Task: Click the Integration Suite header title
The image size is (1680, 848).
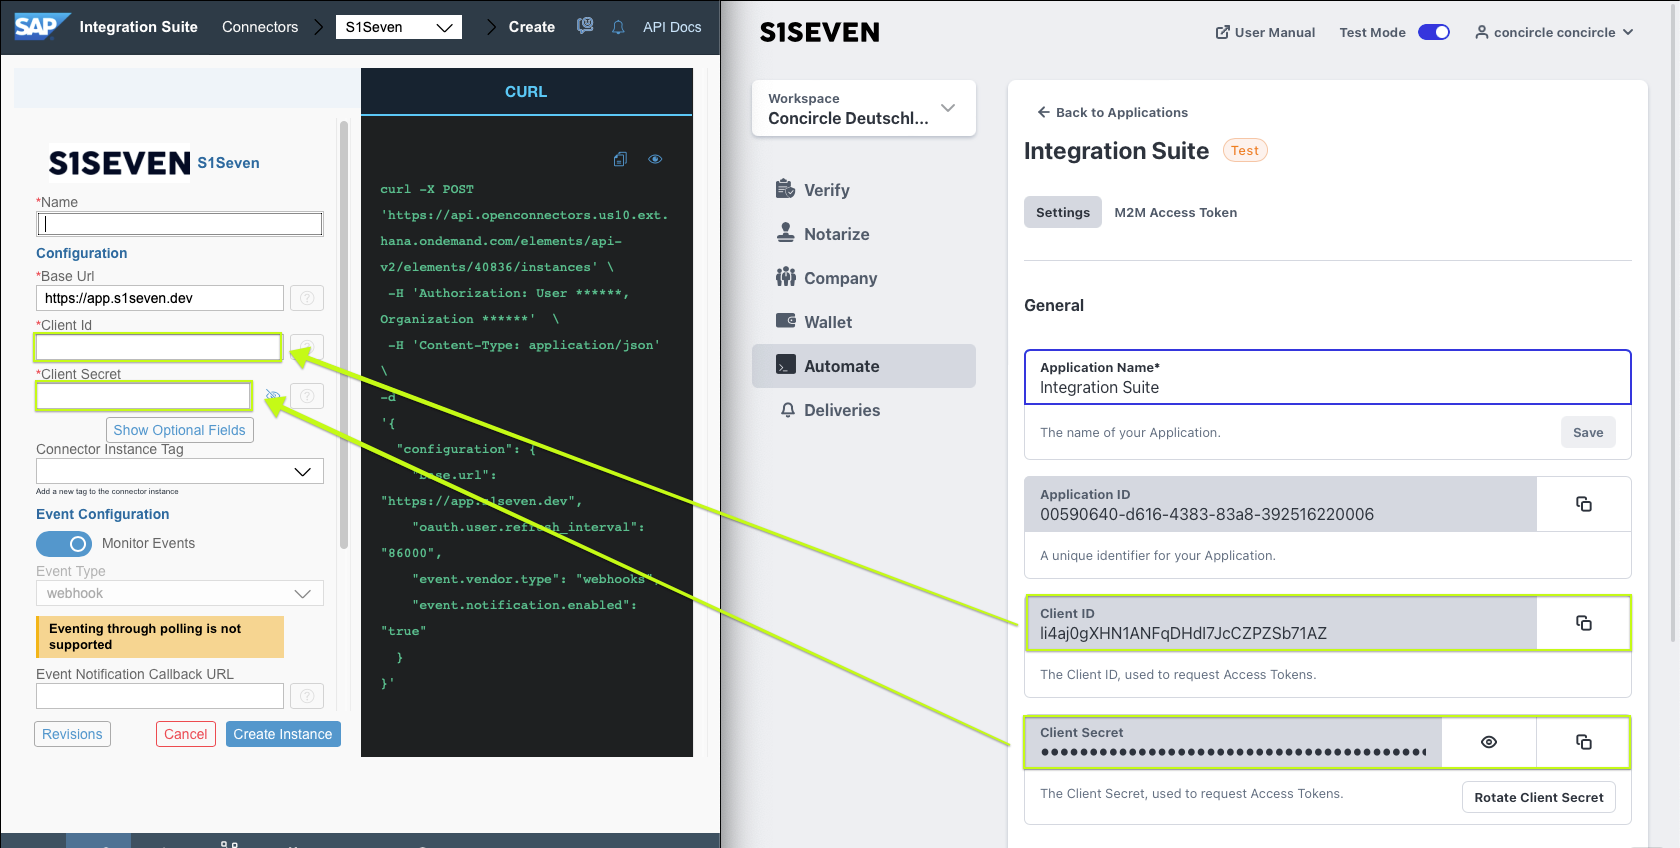Action: tap(139, 27)
